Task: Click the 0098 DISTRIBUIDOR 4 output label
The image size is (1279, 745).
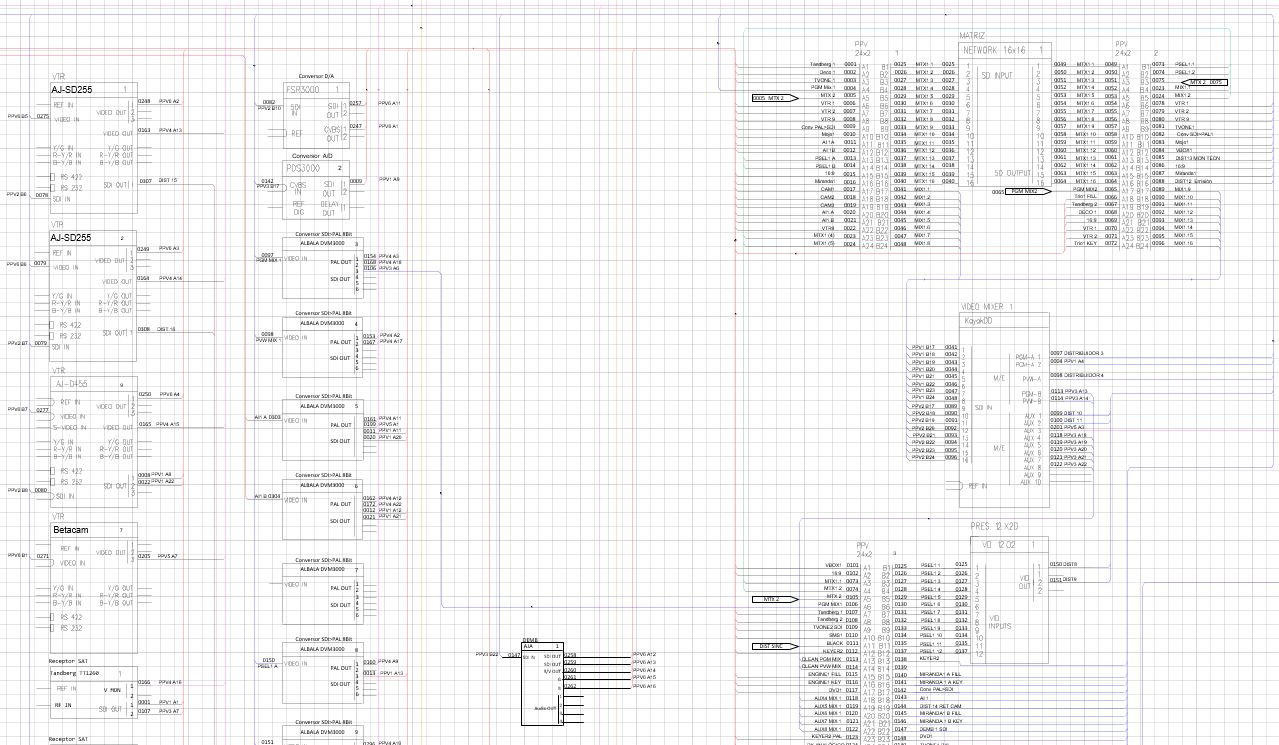Action: click(1076, 375)
